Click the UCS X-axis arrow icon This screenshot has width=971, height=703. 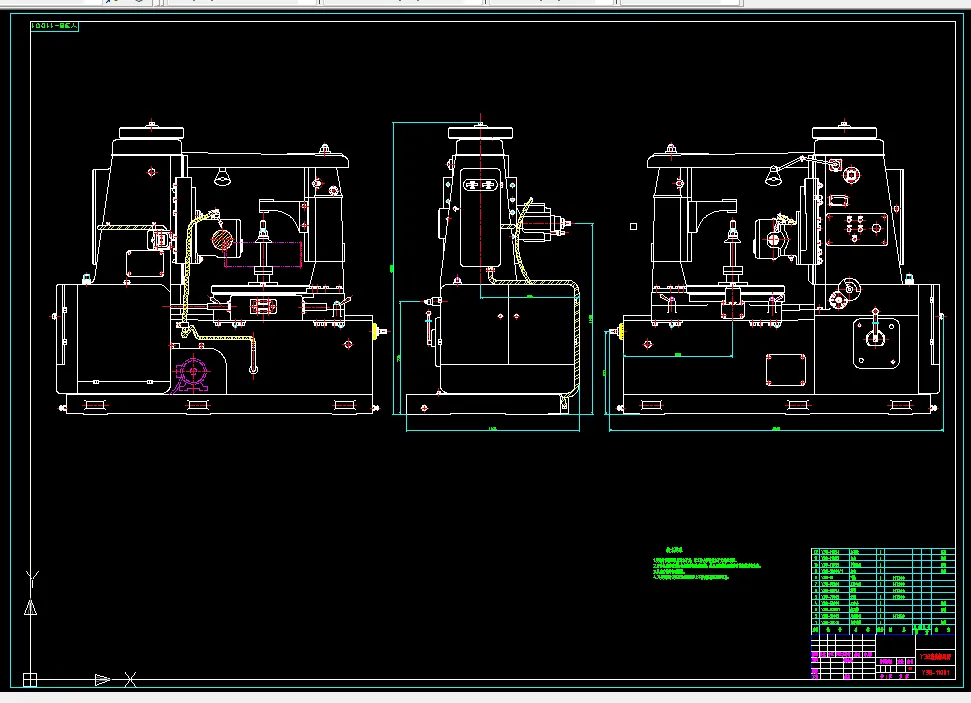pos(102,679)
